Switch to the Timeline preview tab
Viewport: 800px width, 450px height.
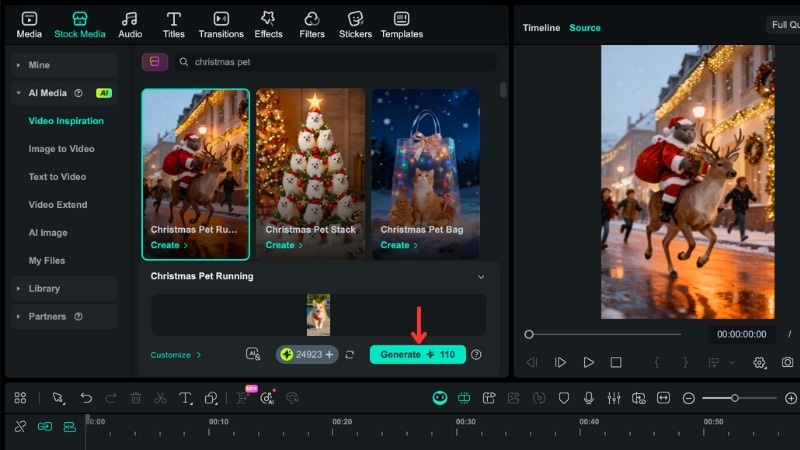pos(541,28)
